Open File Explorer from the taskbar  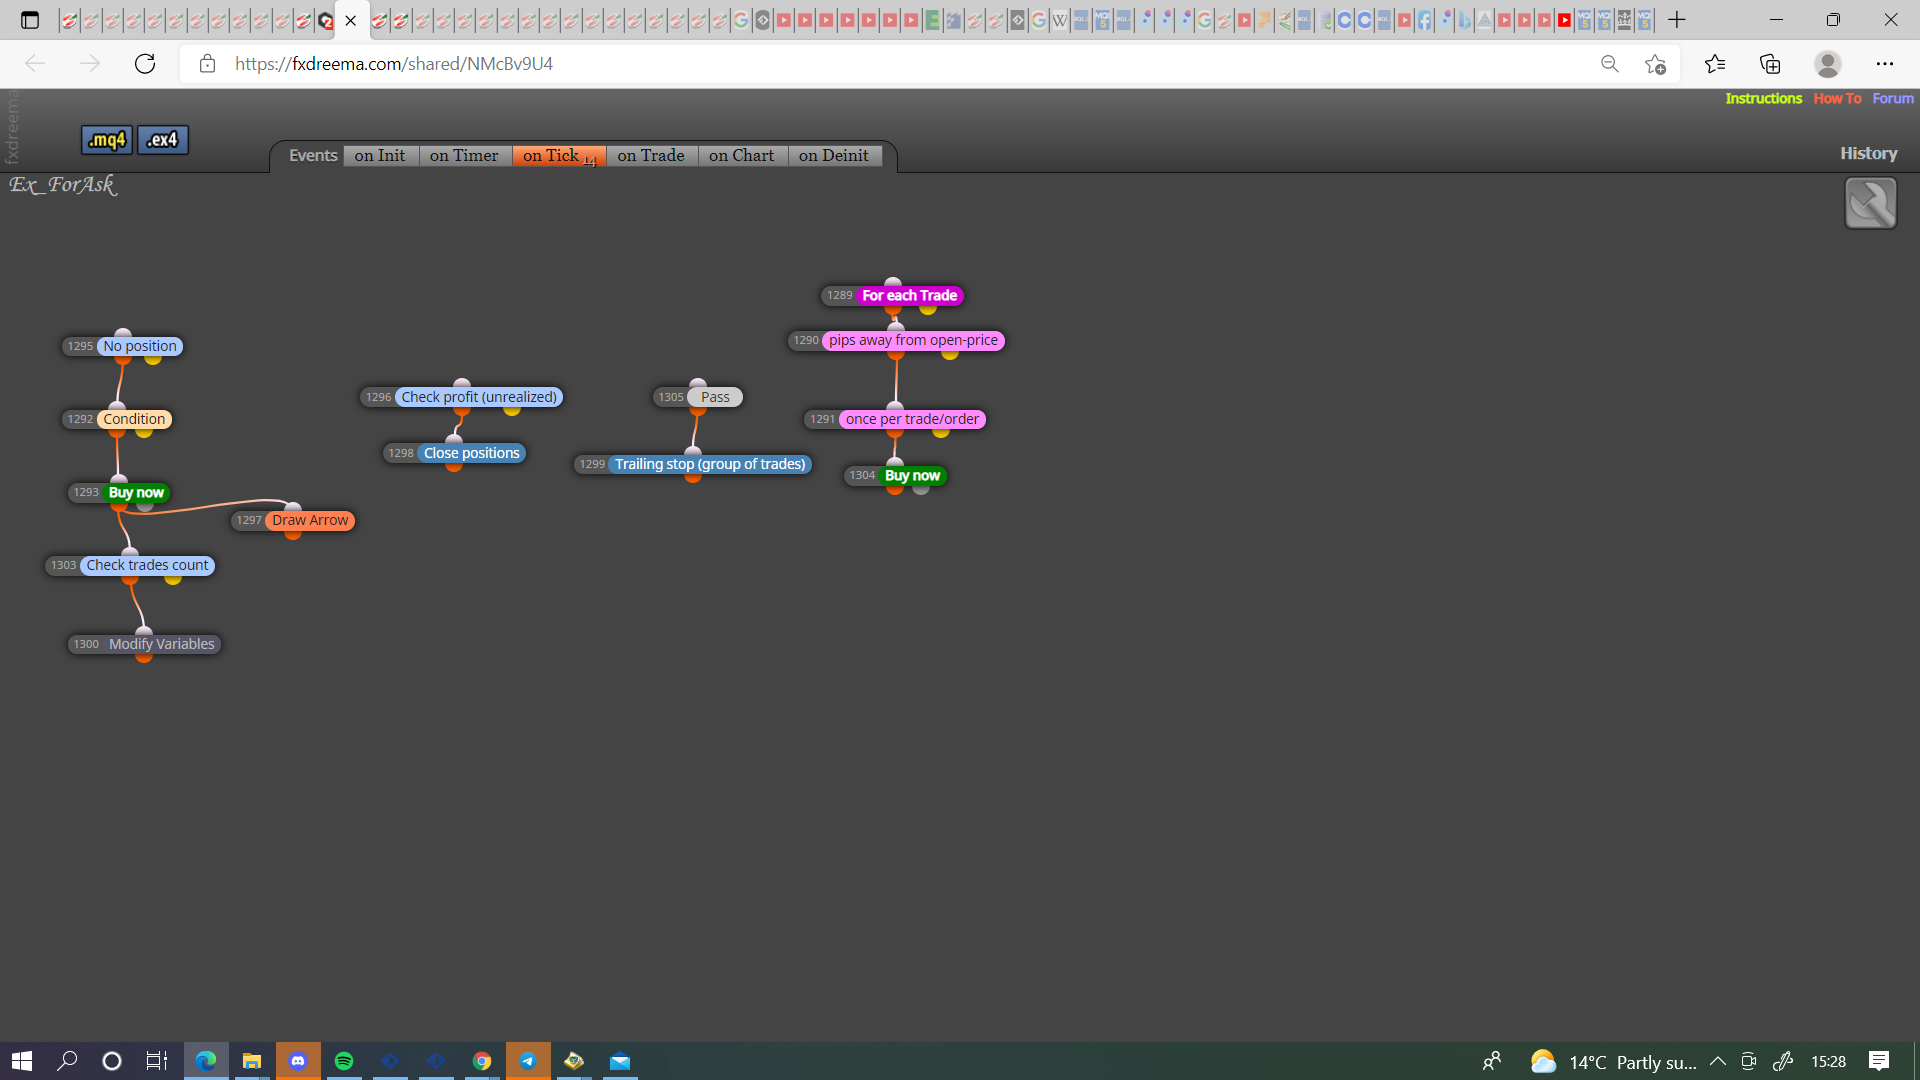click(252, 1061)
